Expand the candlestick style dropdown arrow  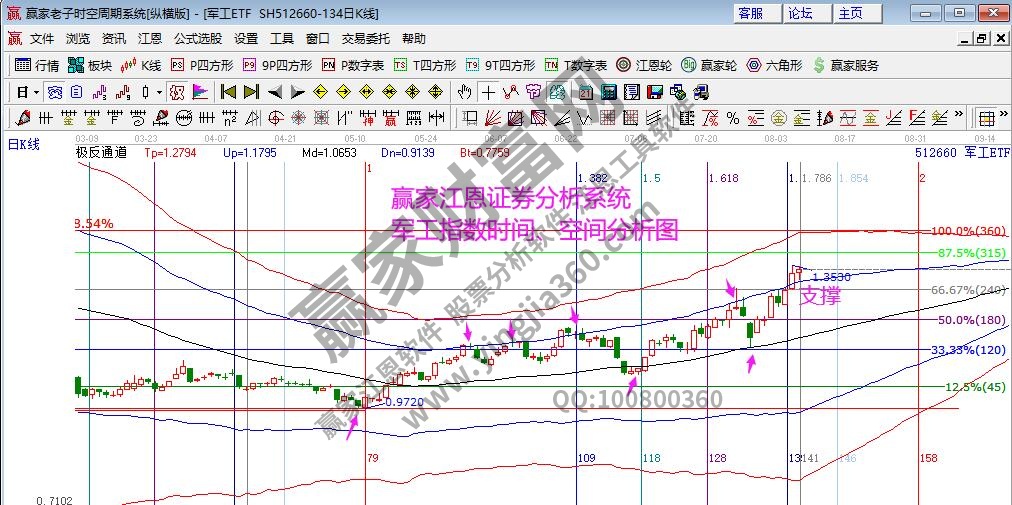160,92
